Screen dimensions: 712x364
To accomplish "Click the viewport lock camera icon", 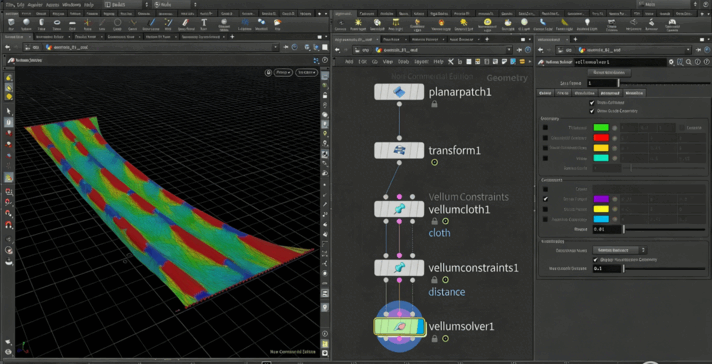I will point(268,72).
